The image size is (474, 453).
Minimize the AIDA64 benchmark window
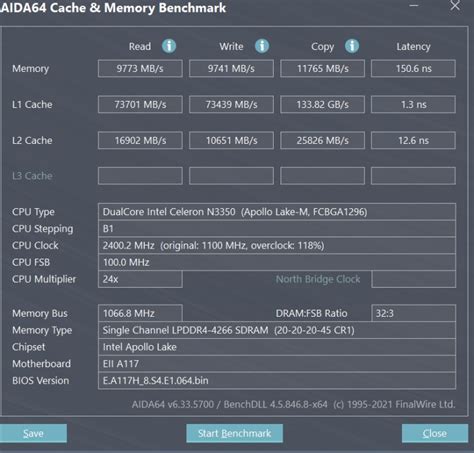(414, 6)
